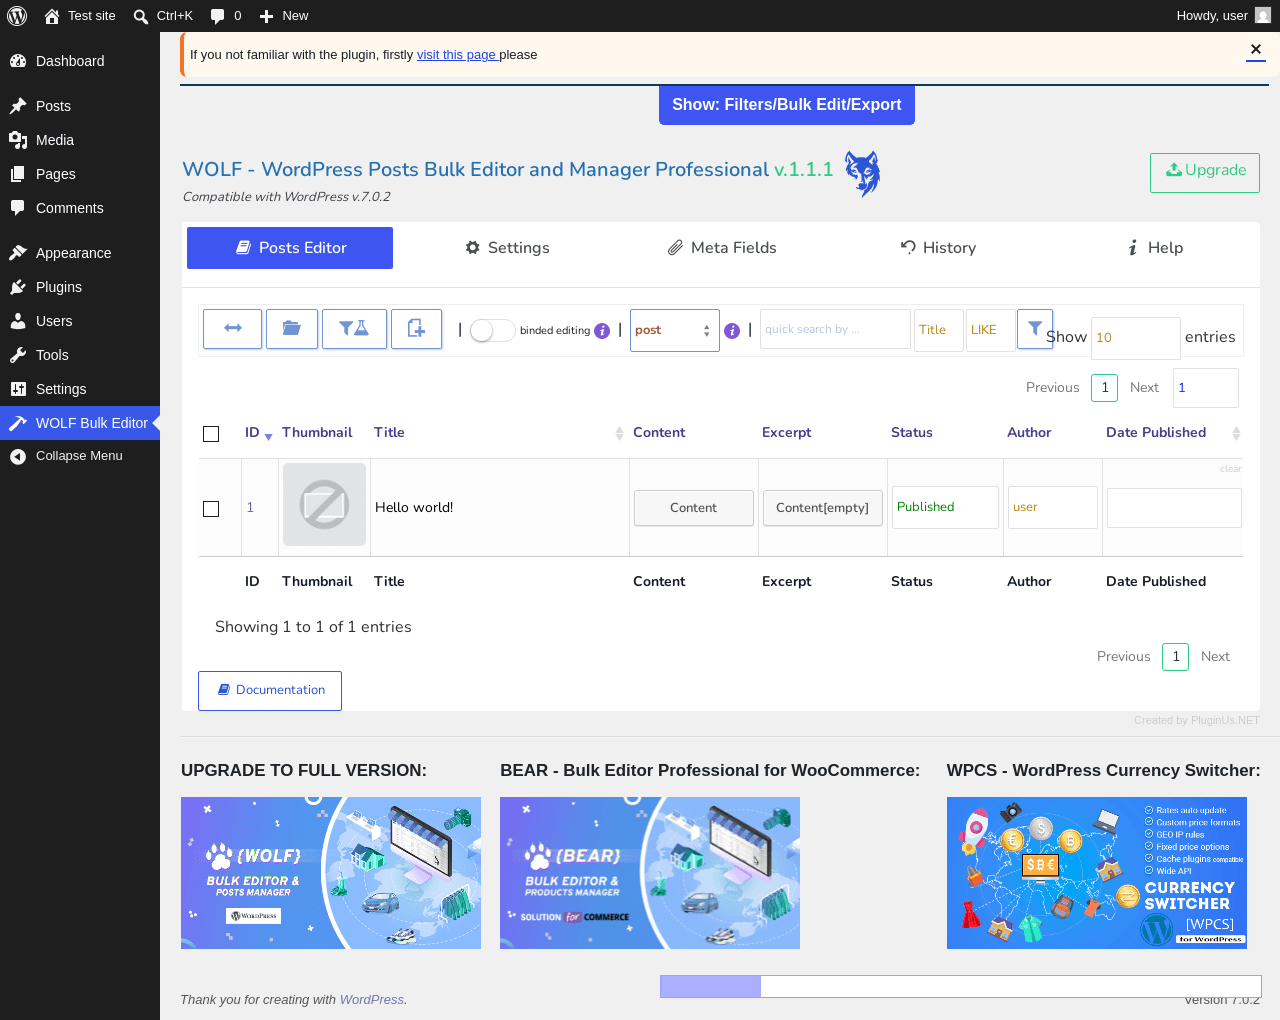This screenshot has width=1280, height=1020.
Task: Click the open folder toolbar button
Action: pos(292,329)
